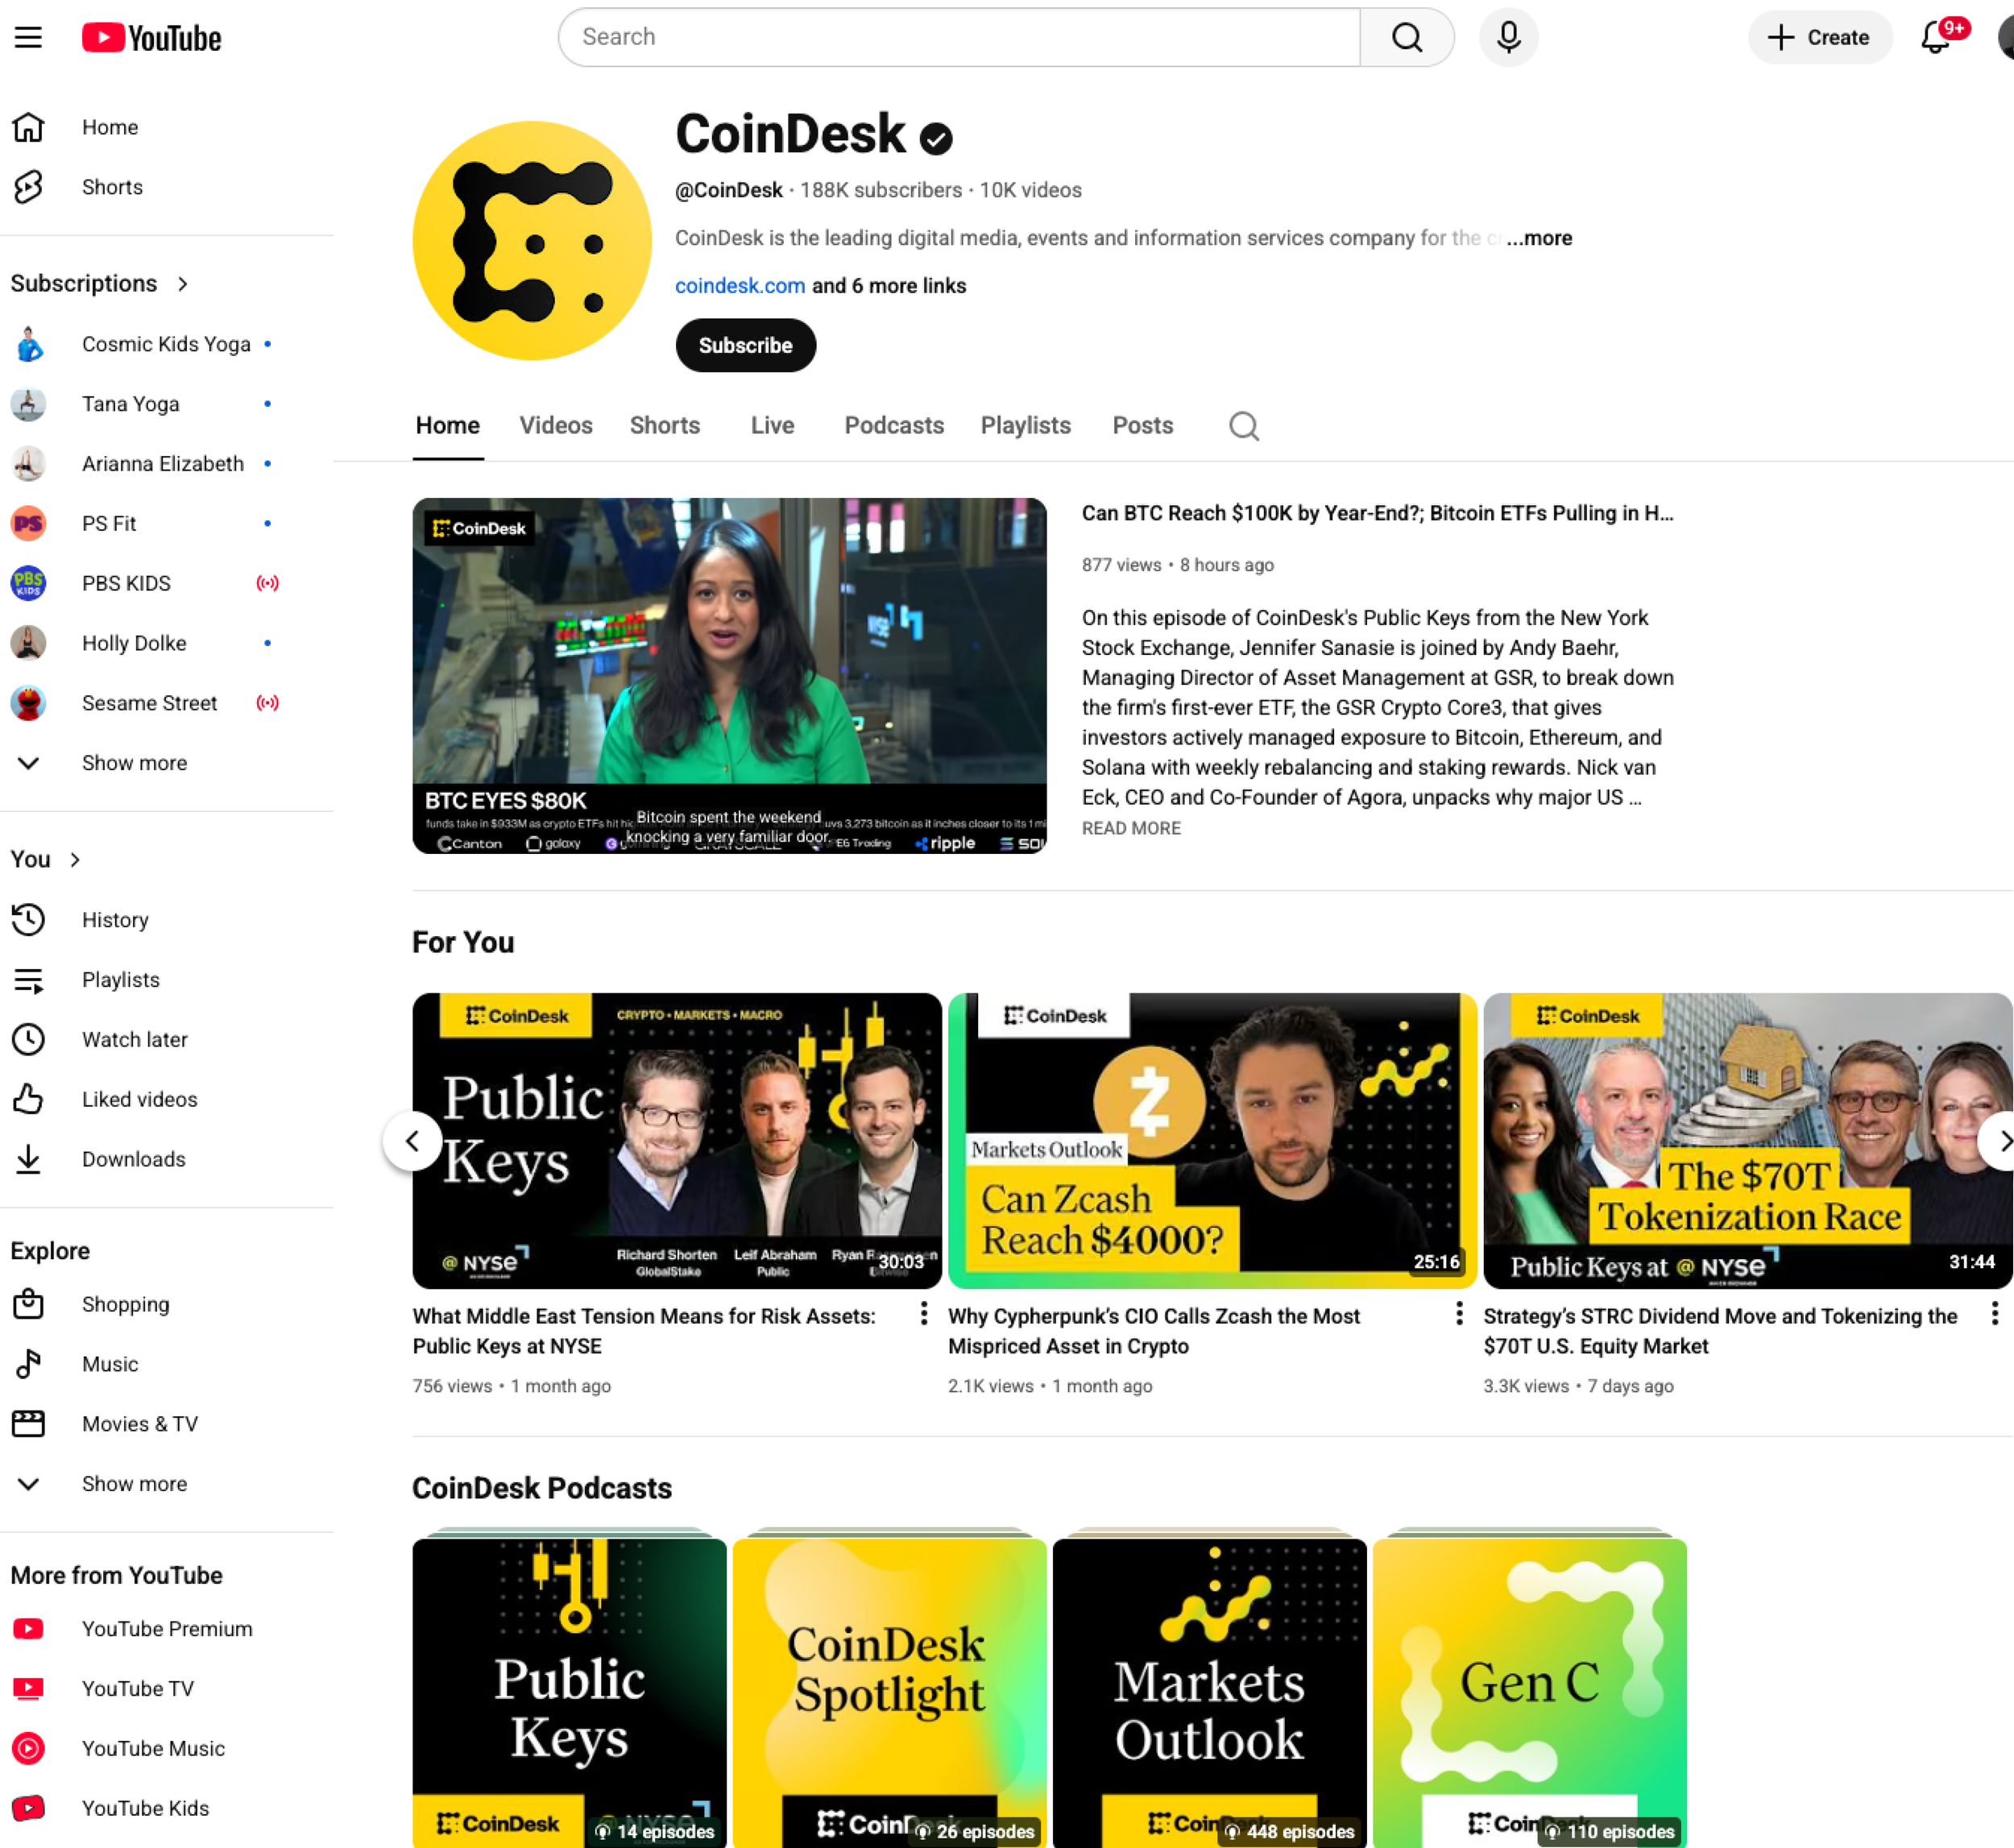Subscribe to CoinDesk channel
The height and width of the screenshot is (1848, 2014).
click(x=745, y=345)
